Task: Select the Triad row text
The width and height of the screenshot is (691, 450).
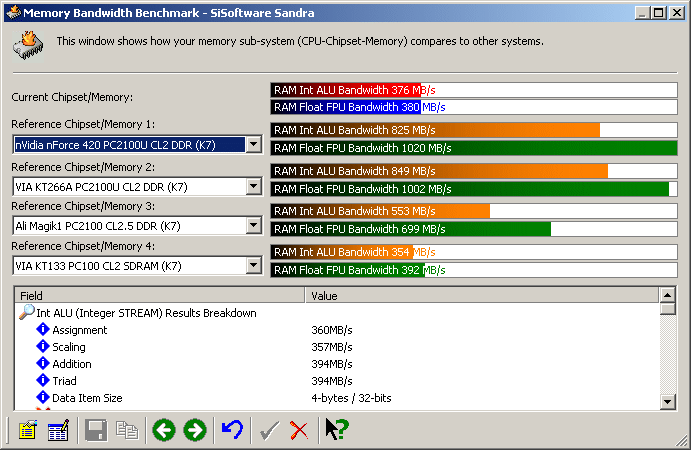Action: point(64,381)
